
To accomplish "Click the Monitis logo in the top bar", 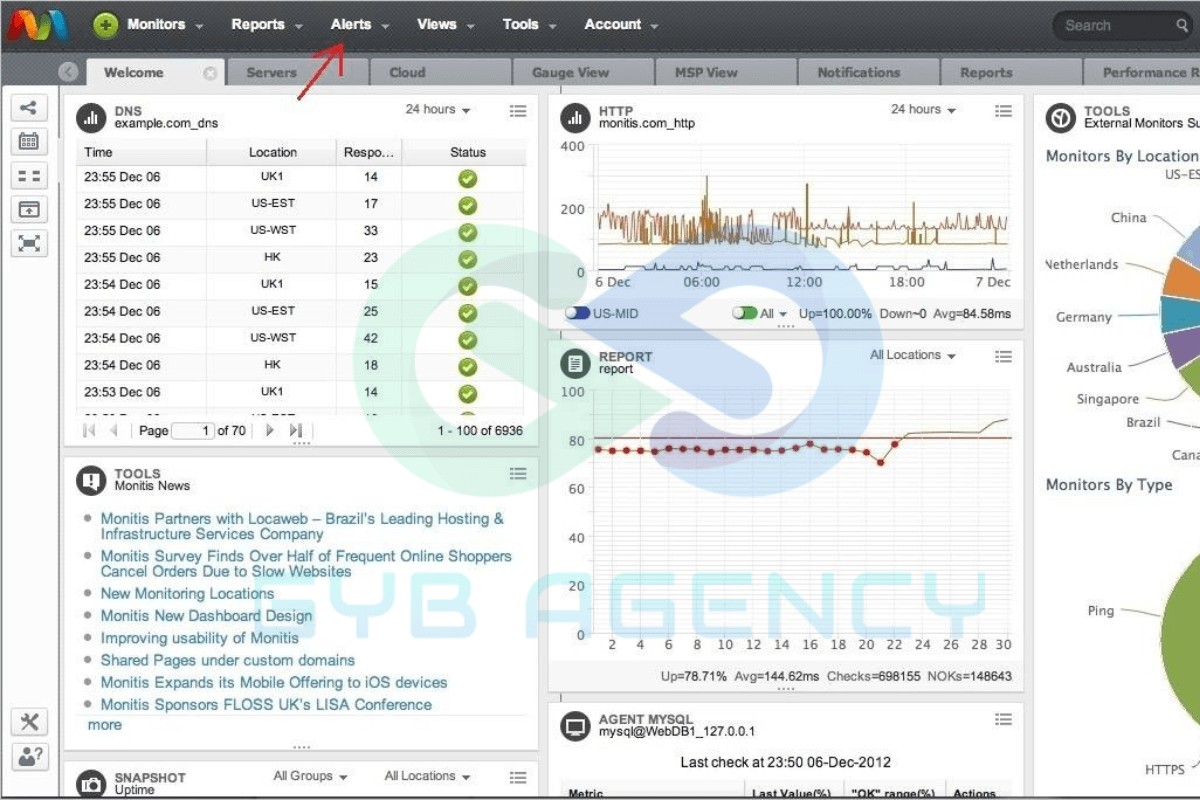I will point(36,25).
